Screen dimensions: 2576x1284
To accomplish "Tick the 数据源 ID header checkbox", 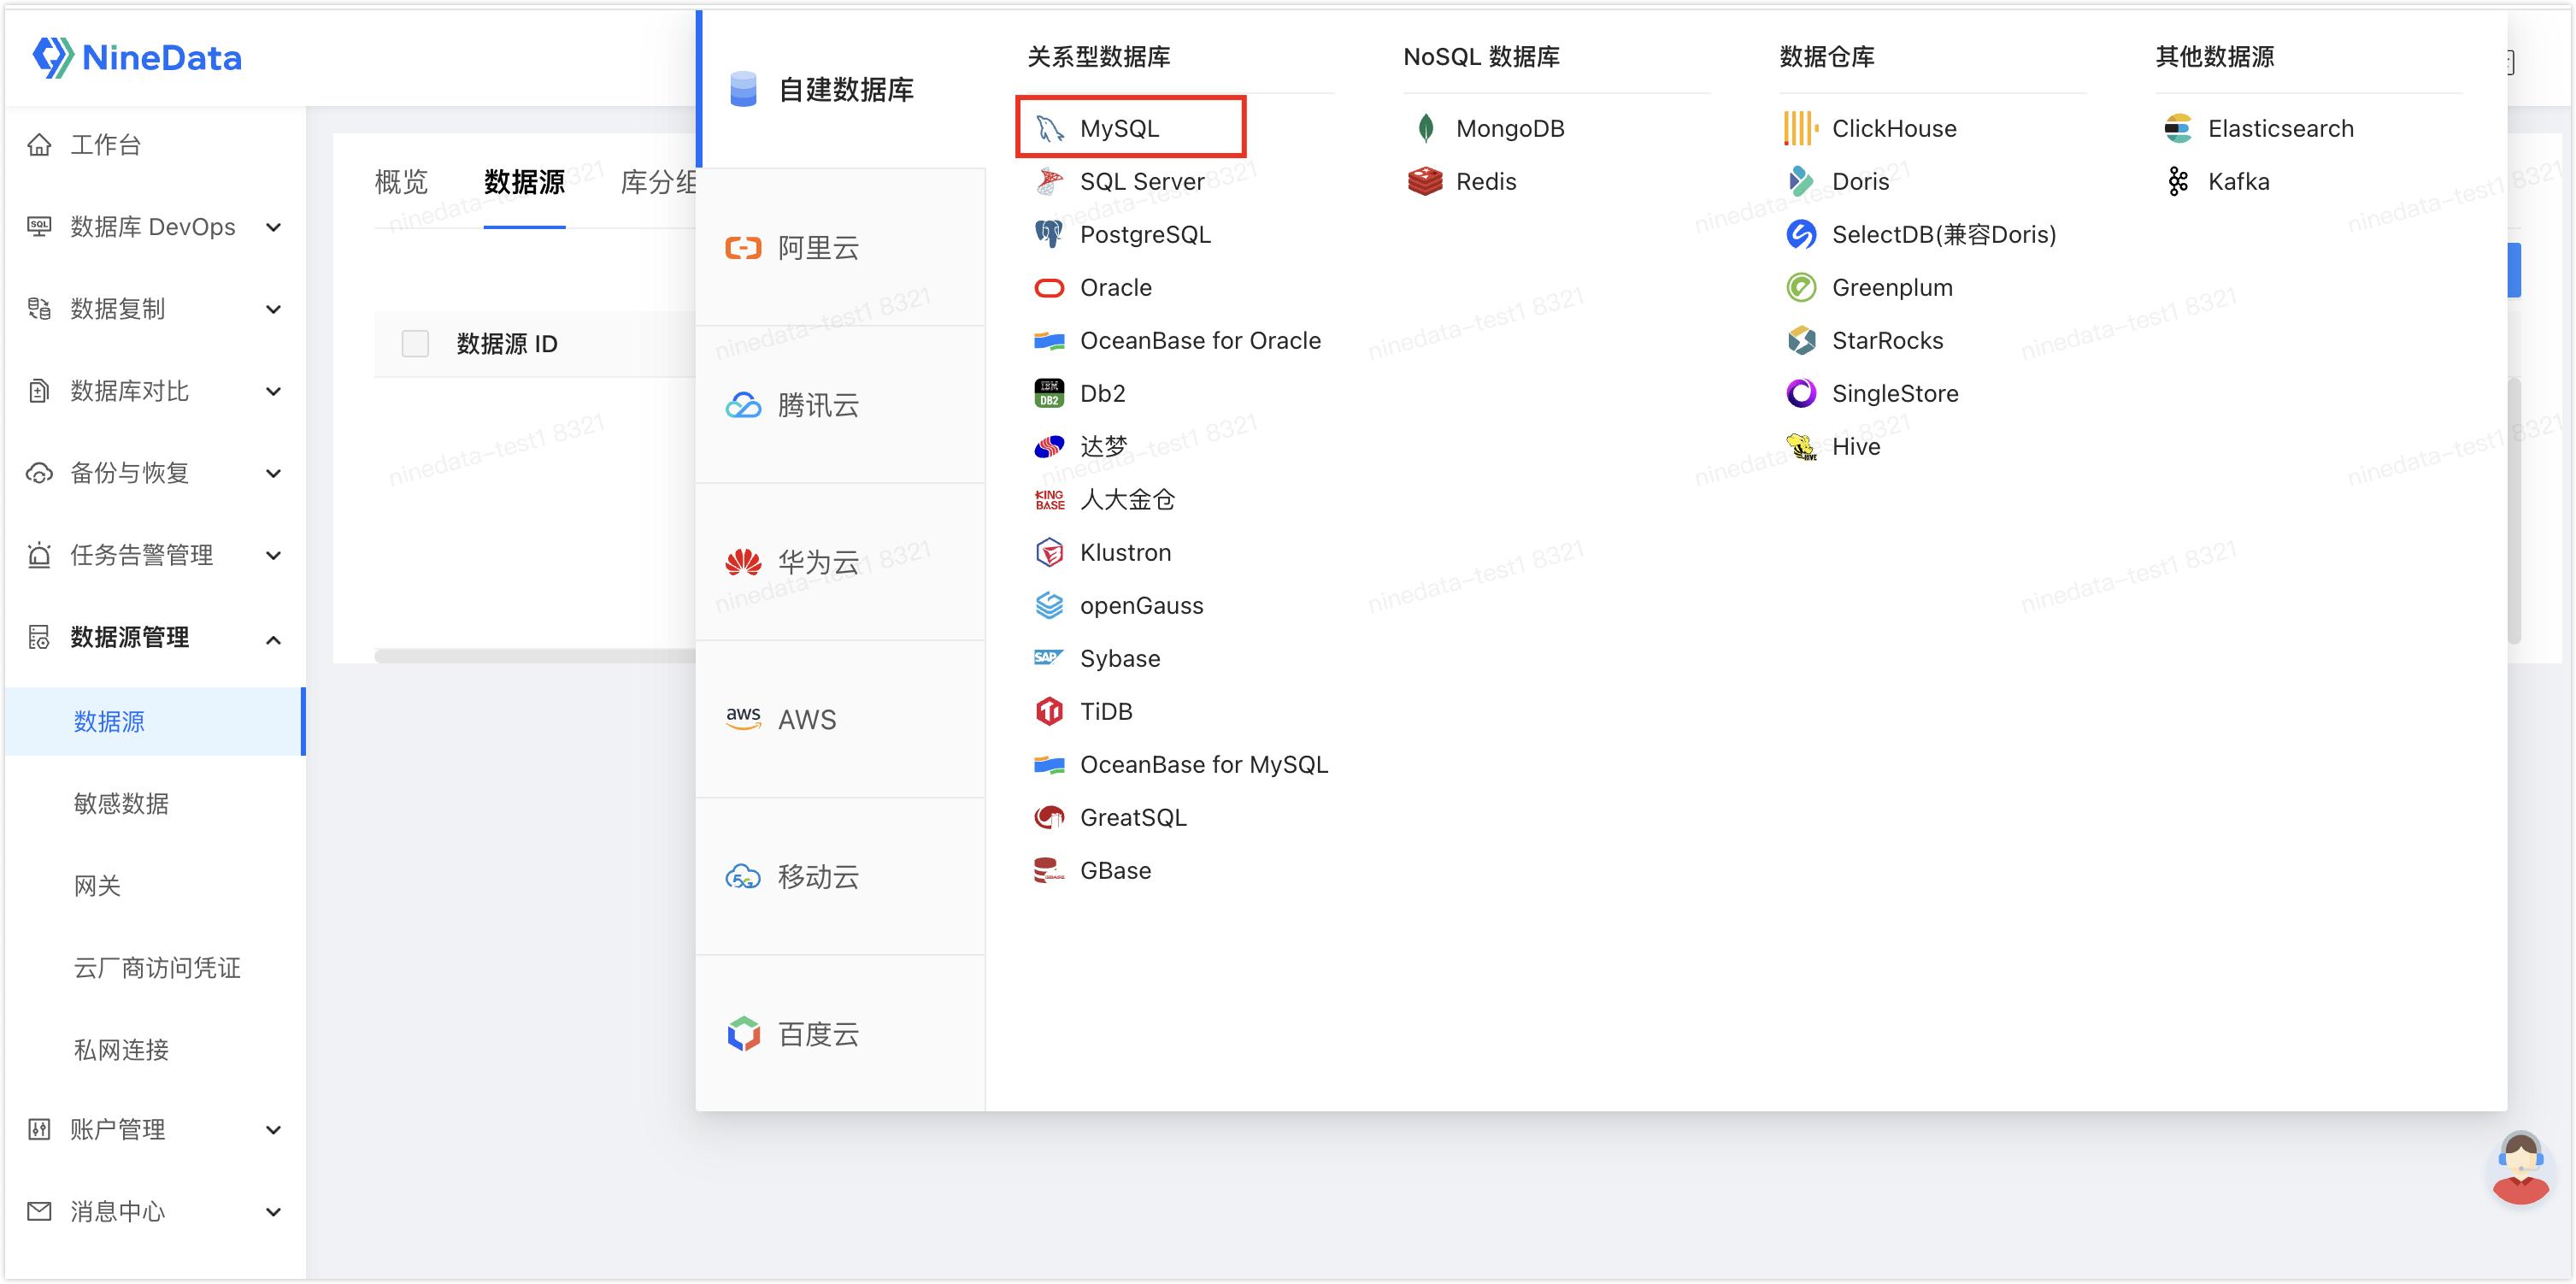I will [x=415, y=344].
